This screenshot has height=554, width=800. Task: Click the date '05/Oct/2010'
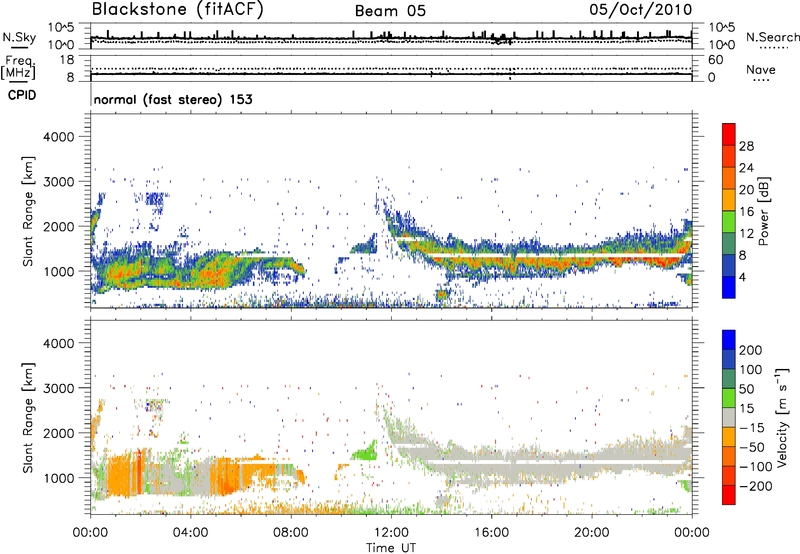(641, 10)
